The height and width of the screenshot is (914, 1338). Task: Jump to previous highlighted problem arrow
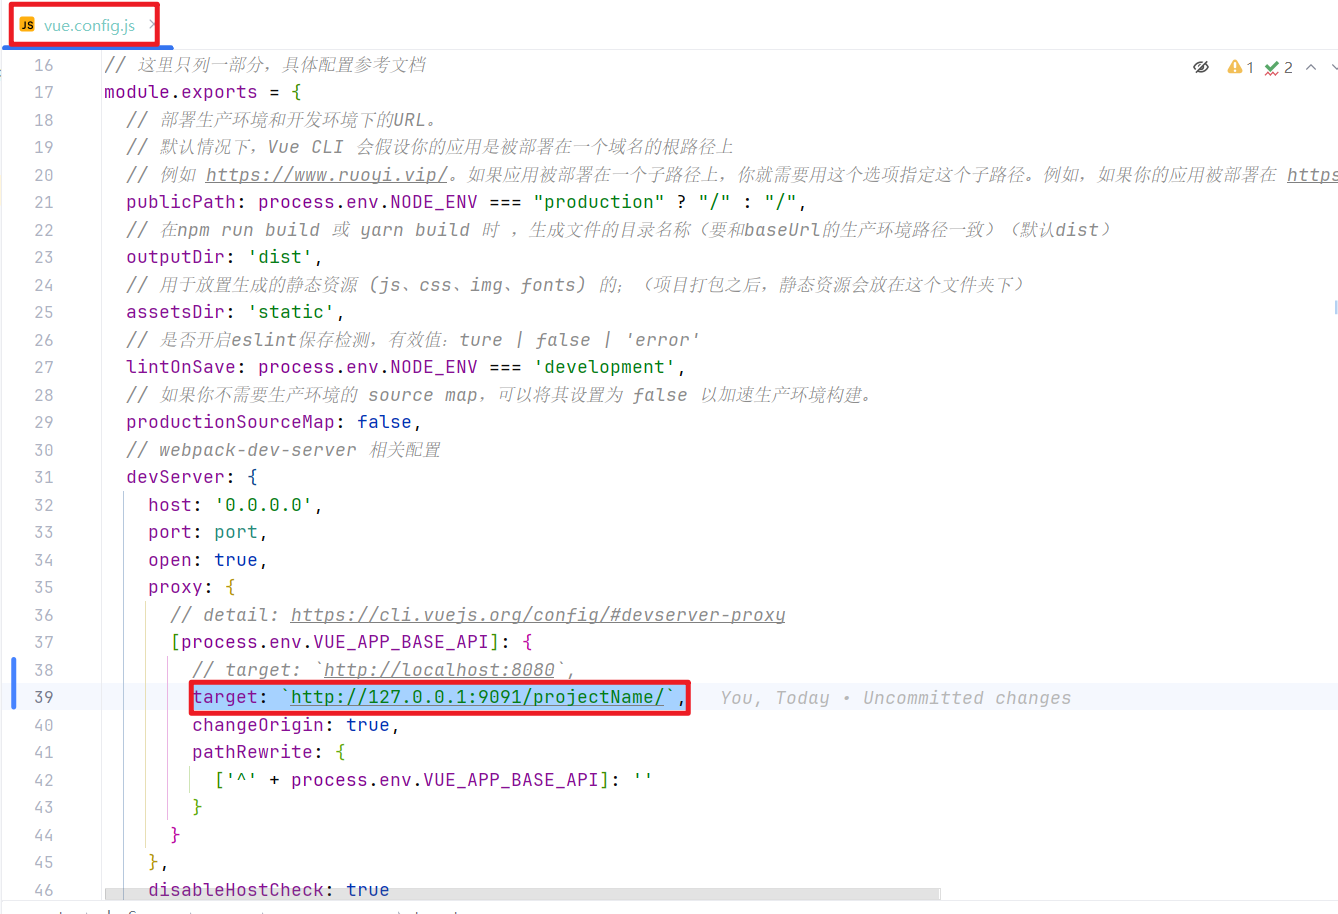pos(1311,67)
